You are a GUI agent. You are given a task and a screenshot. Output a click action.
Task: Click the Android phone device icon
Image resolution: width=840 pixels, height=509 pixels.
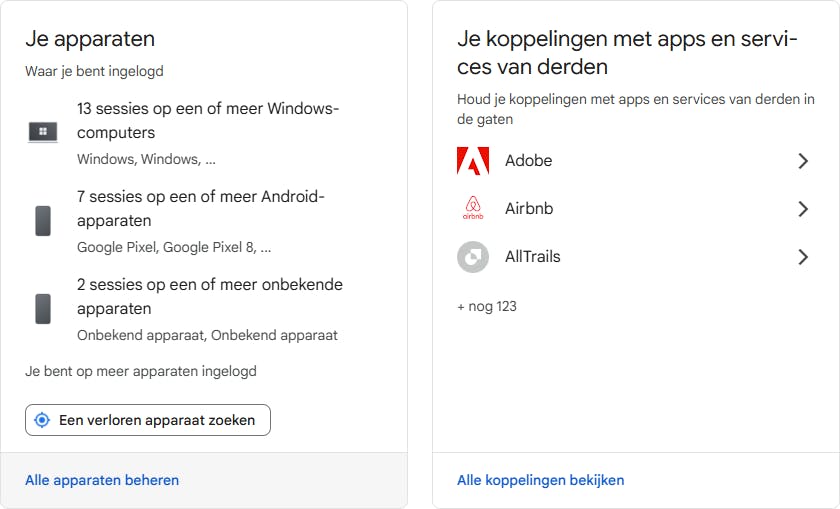43,220
